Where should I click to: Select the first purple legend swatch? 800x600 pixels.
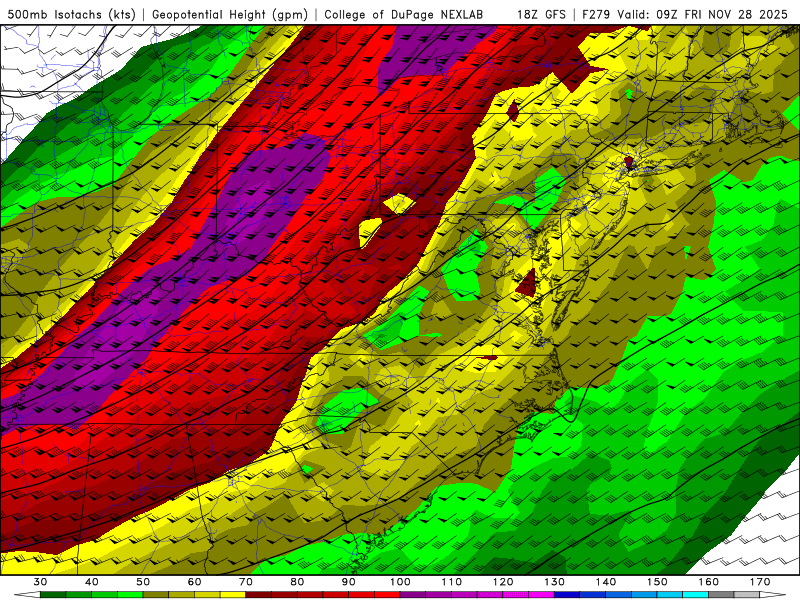(x=413, y=595)
